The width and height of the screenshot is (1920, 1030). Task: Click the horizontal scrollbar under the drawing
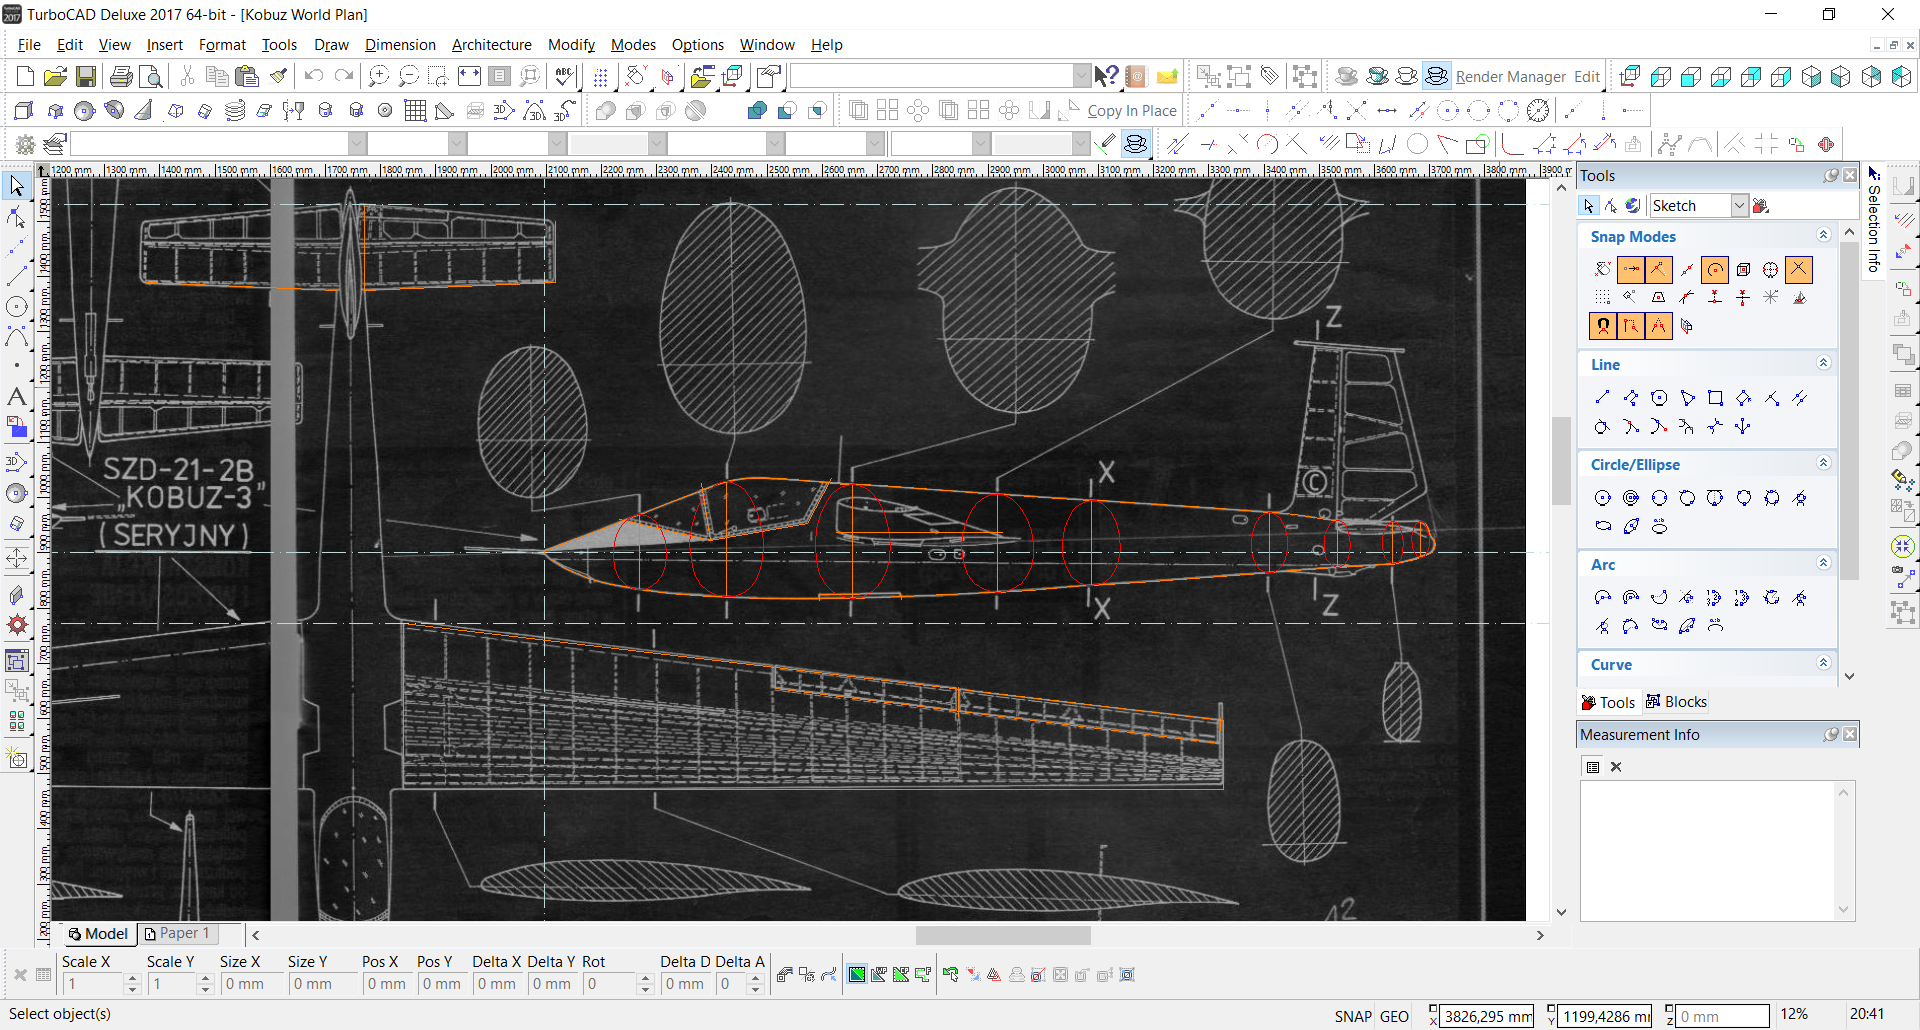point(1003,935)
